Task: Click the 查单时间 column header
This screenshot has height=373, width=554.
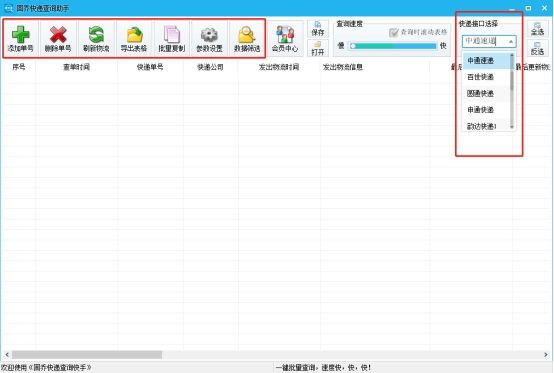Action: (76, 67)
